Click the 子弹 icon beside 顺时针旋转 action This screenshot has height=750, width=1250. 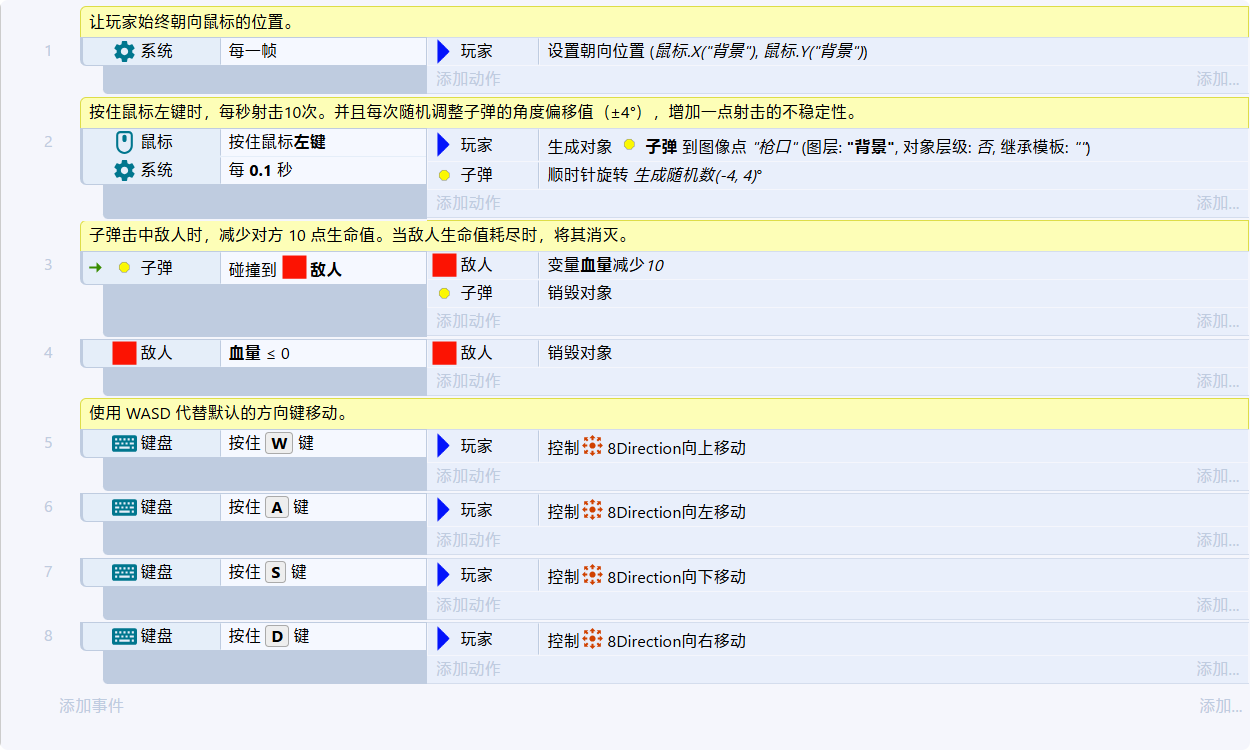coord(444,175)
